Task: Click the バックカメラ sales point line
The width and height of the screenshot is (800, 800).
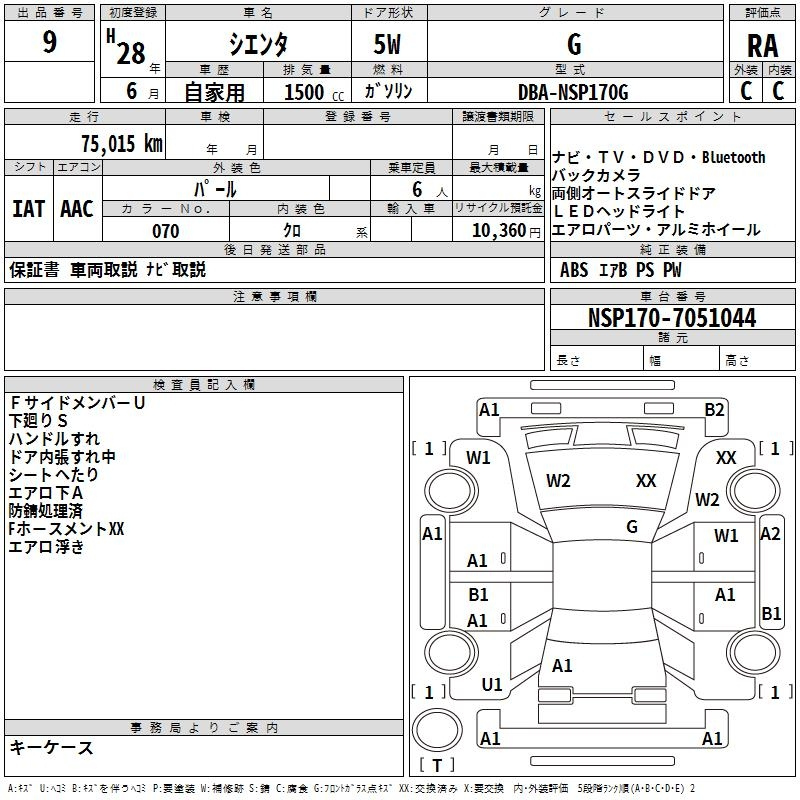Action: click(x=596, y=175)
